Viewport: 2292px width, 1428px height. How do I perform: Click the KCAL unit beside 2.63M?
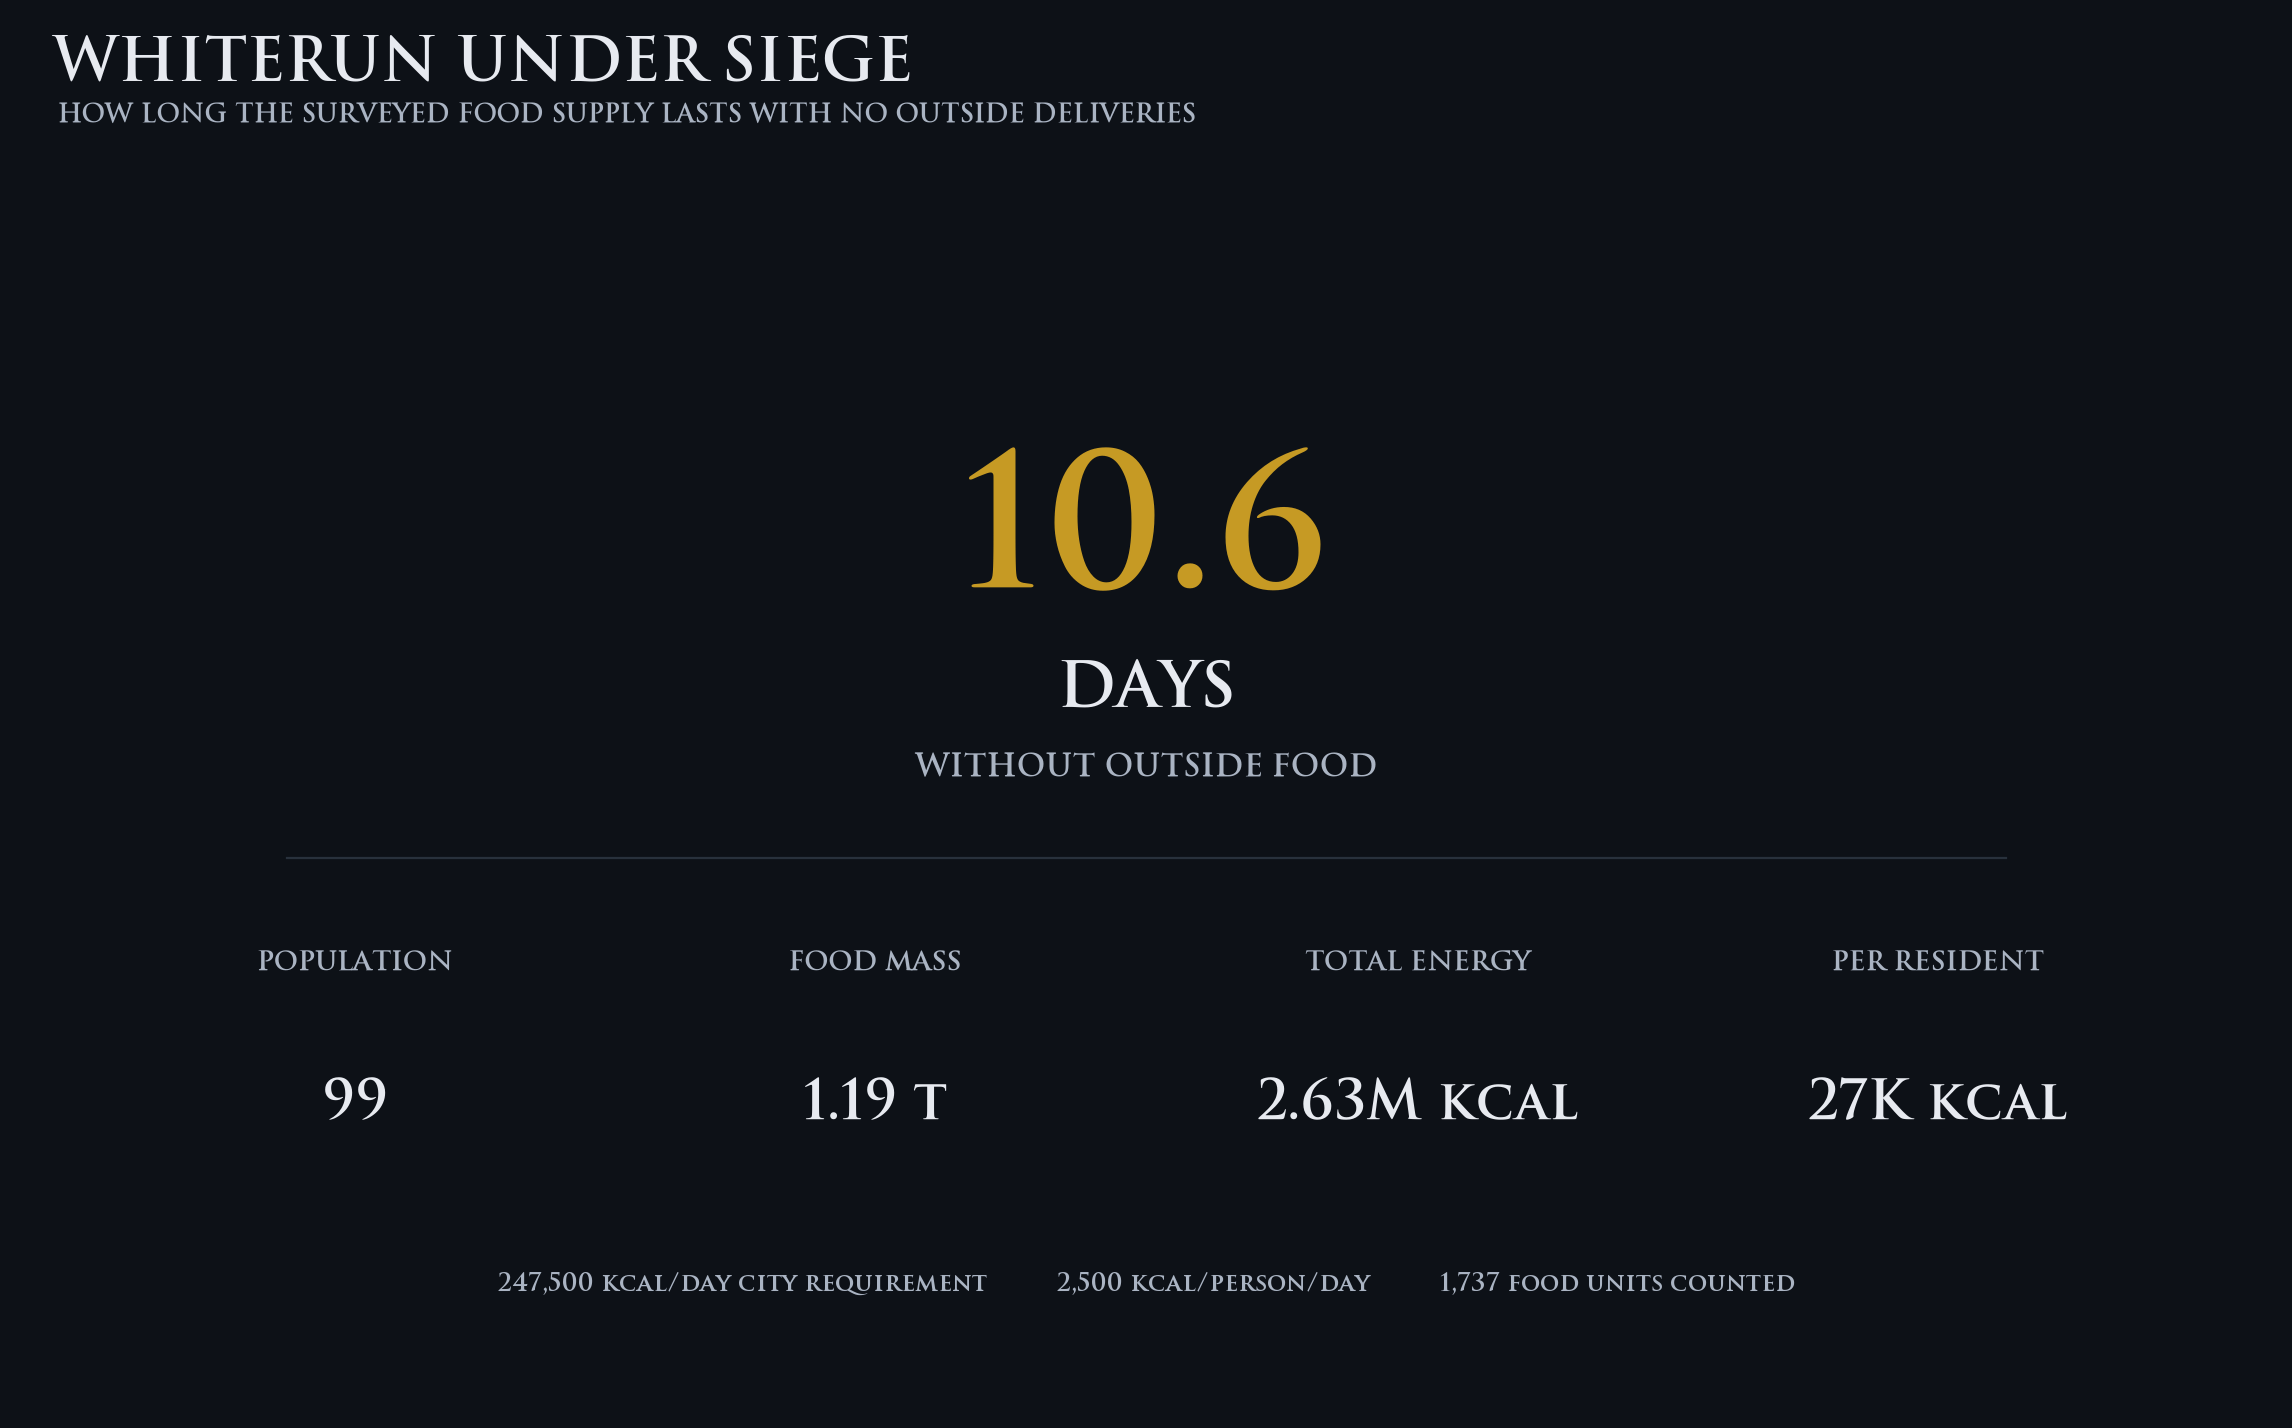(1510, 1103)
